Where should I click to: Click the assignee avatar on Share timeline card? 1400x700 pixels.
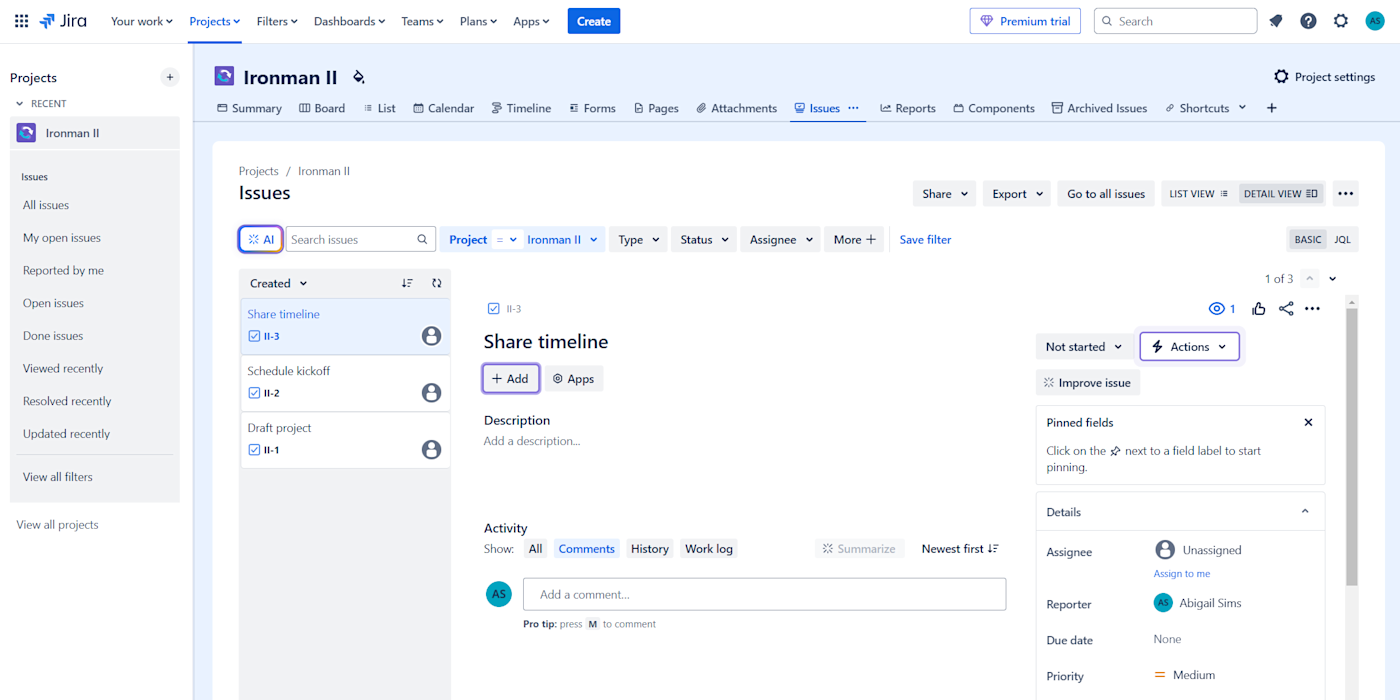click(432, 336)
